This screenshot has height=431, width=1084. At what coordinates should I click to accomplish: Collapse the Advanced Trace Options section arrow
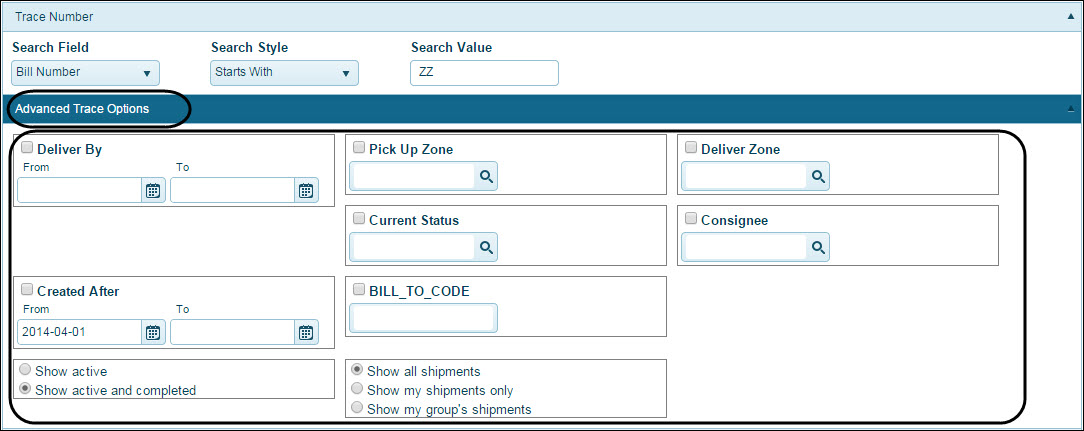pos(1071,108)
